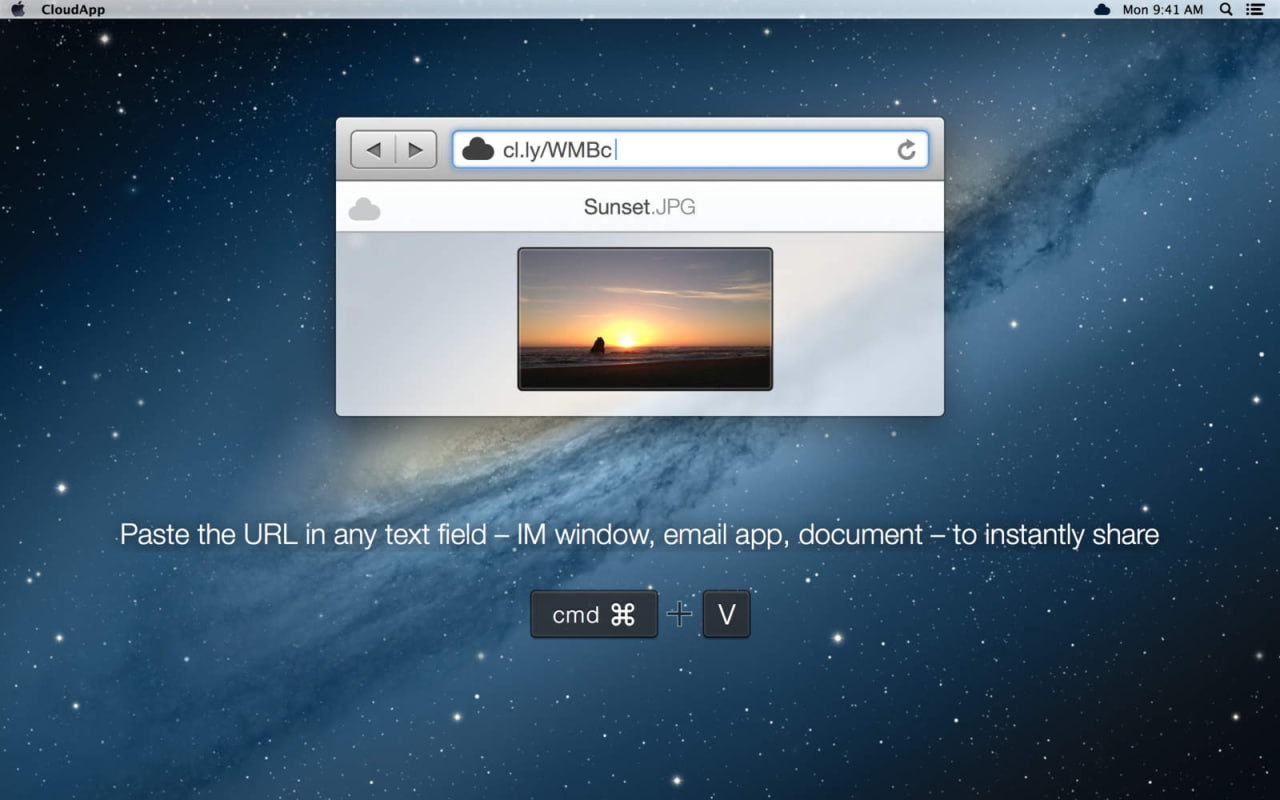Go back with the left arrow button

(x=373, y=150)
